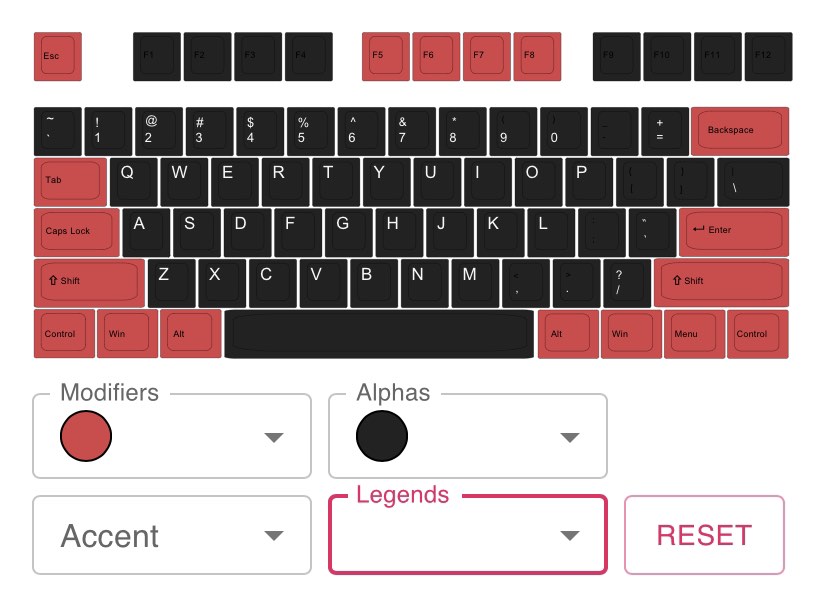The height and width of the screenshot is (603, 828).
Task: Click the black Alphas color swatch
Action: click(382, 435)
